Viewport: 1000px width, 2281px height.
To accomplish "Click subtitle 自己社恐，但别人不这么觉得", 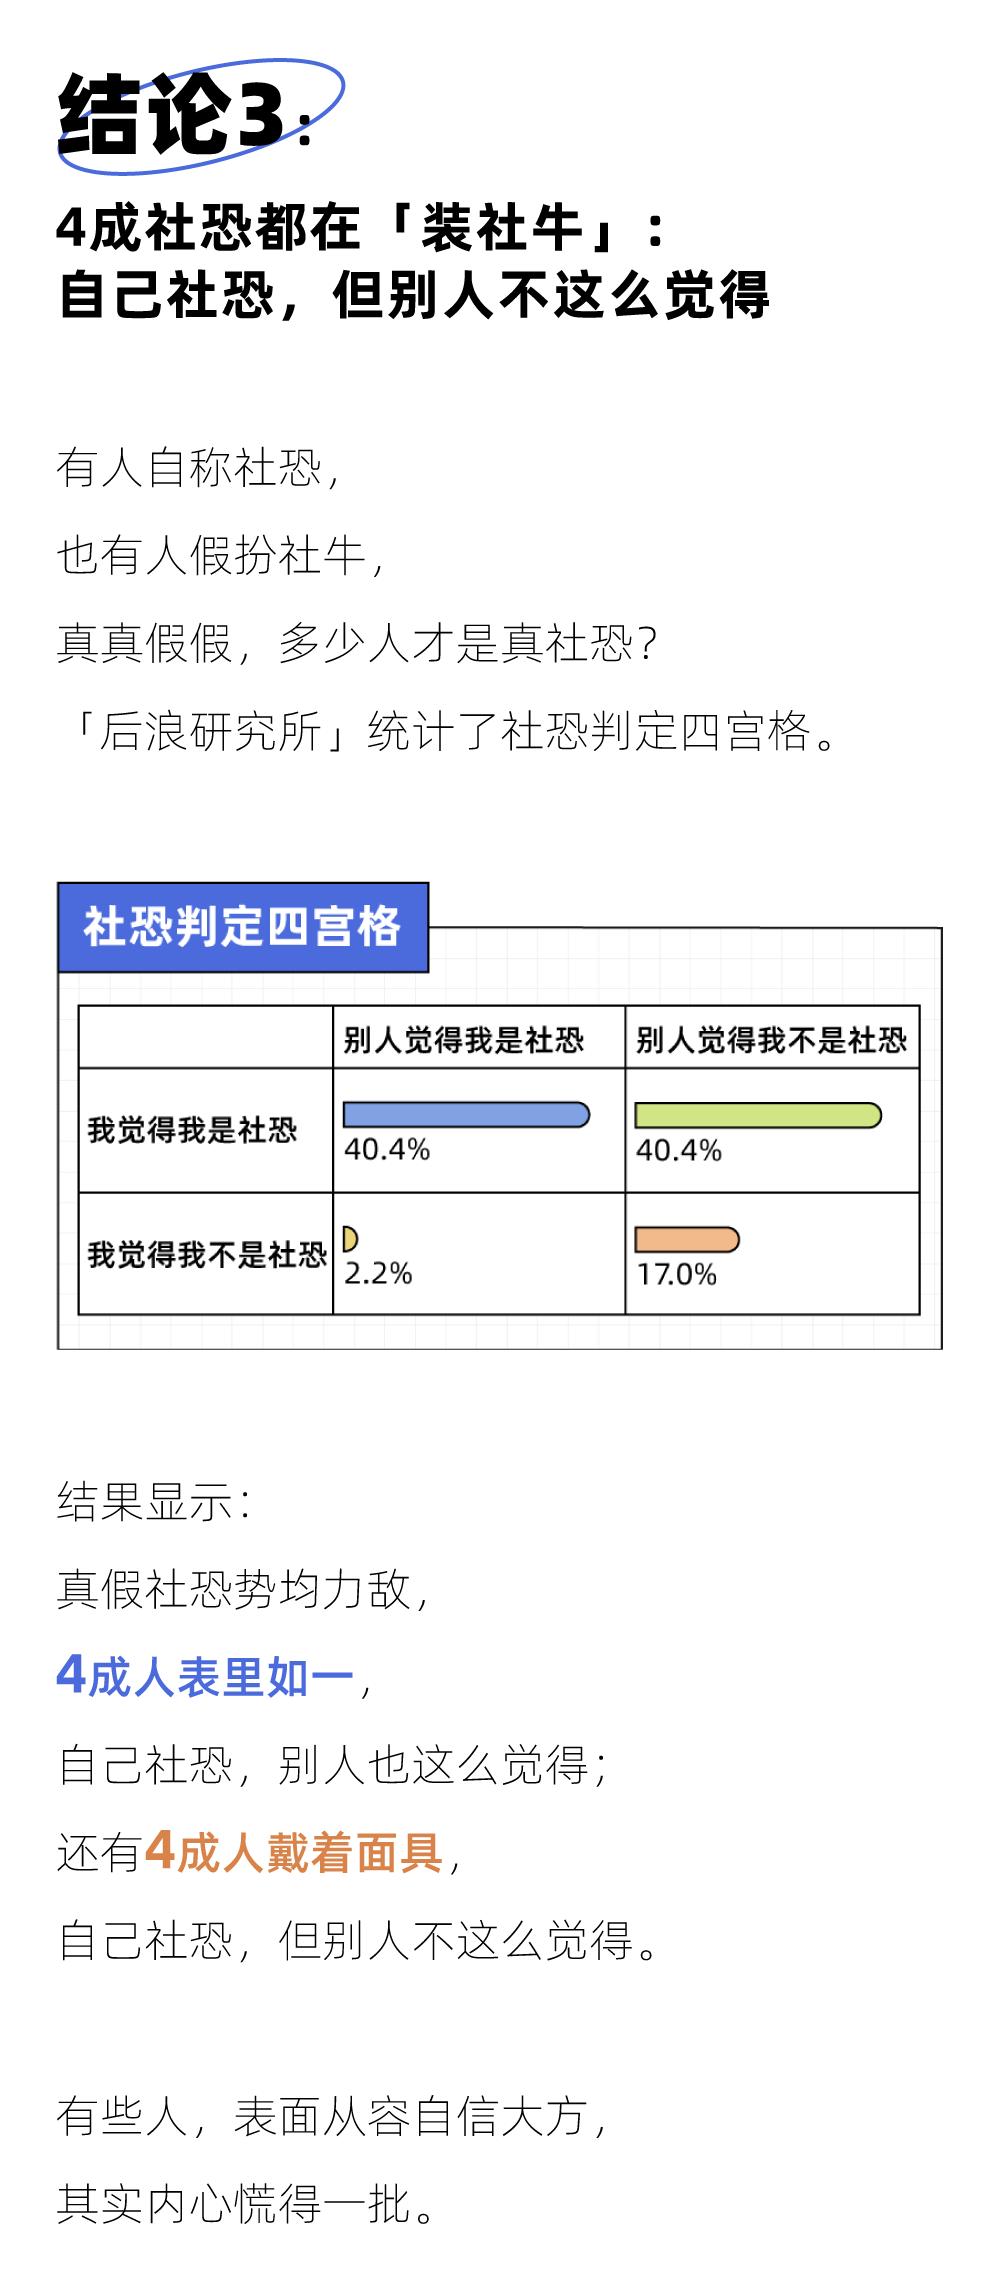I will (413, 294).
